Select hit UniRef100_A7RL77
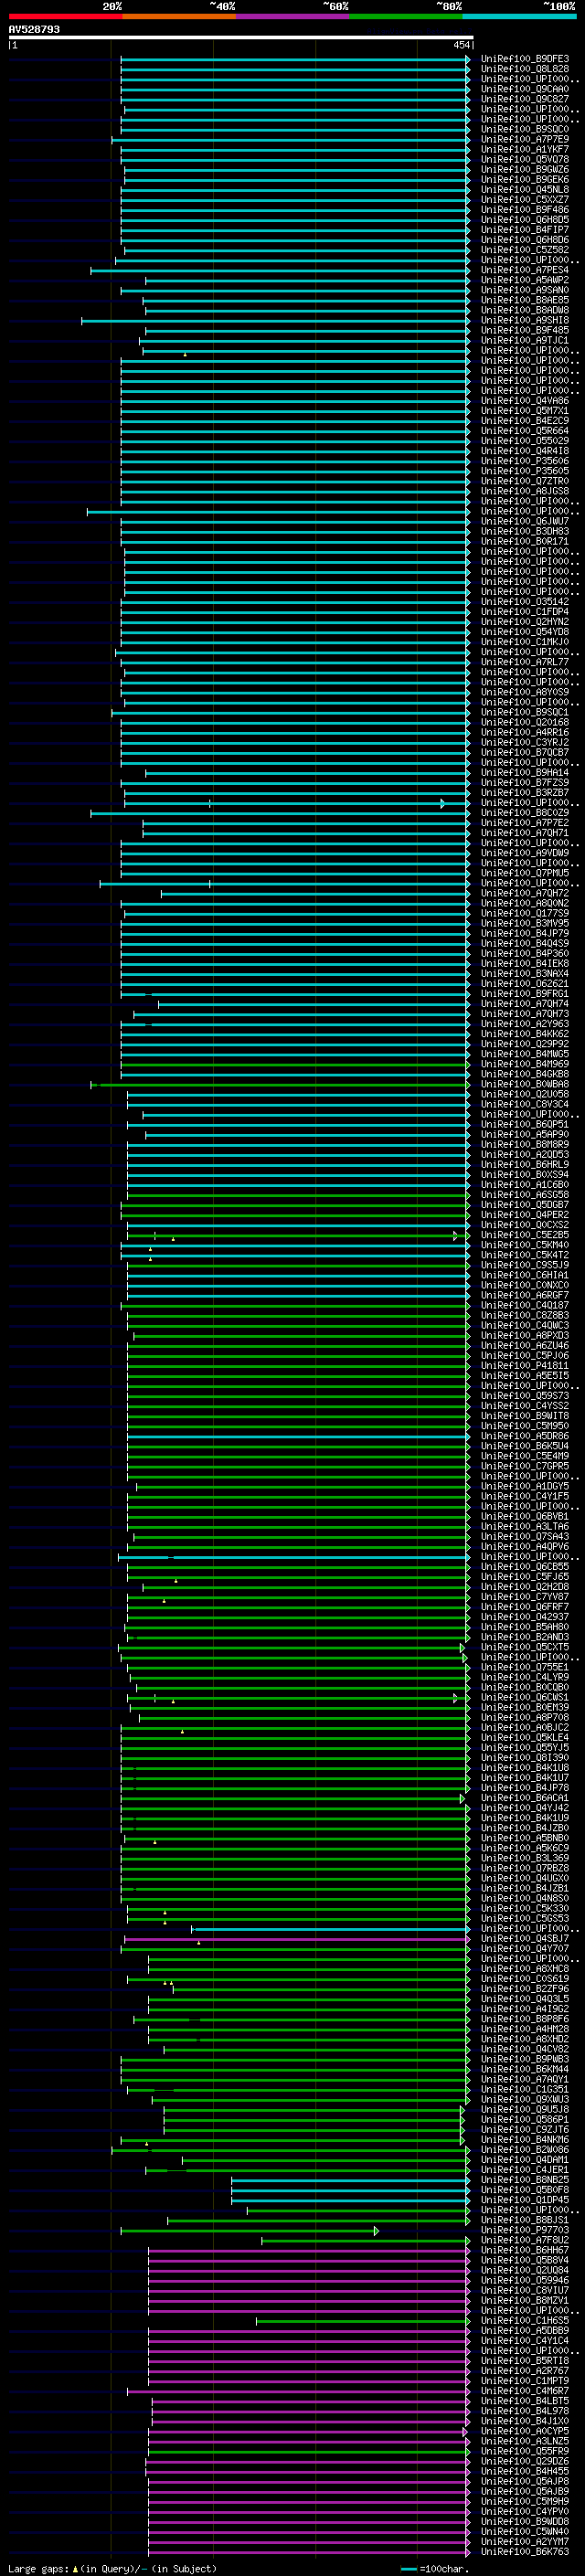This screenshot has height=2576, width=585. pyautogui.click(x=524, y=662)
